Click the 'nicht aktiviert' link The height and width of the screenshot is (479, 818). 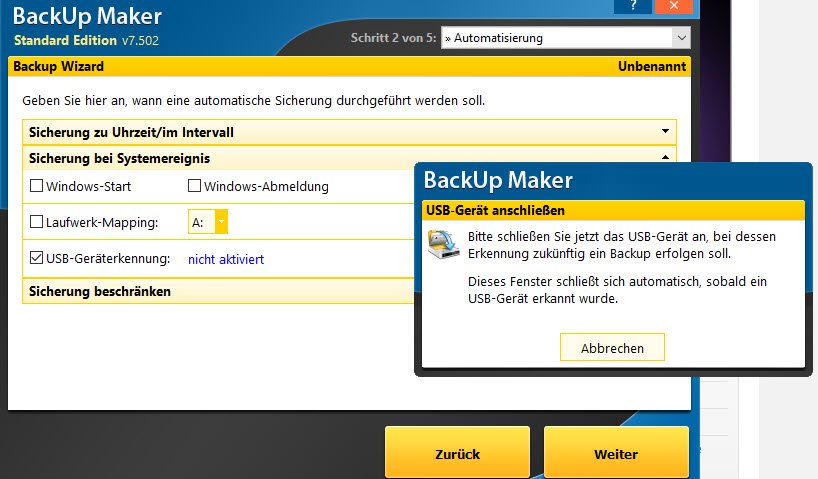pyautogui.click(x=226, y=259)
